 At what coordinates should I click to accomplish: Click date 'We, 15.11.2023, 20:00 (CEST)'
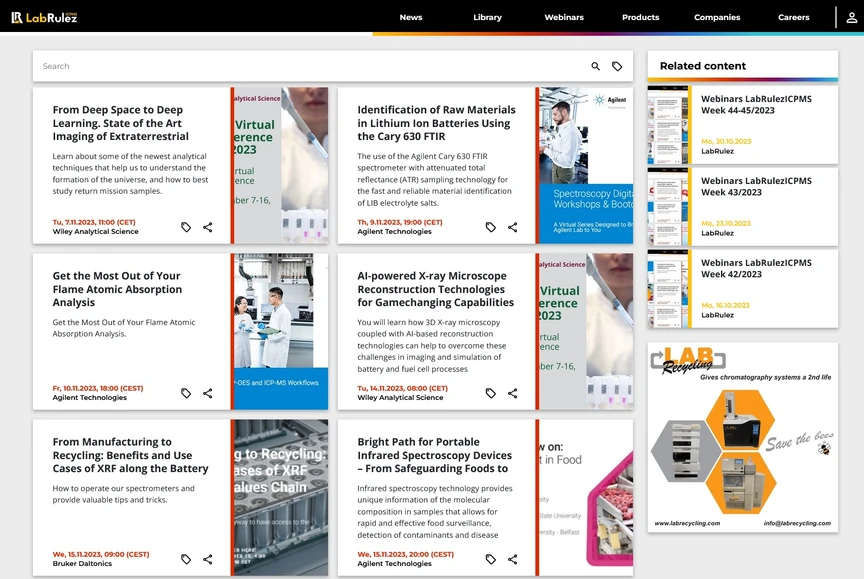coord(406,555)
